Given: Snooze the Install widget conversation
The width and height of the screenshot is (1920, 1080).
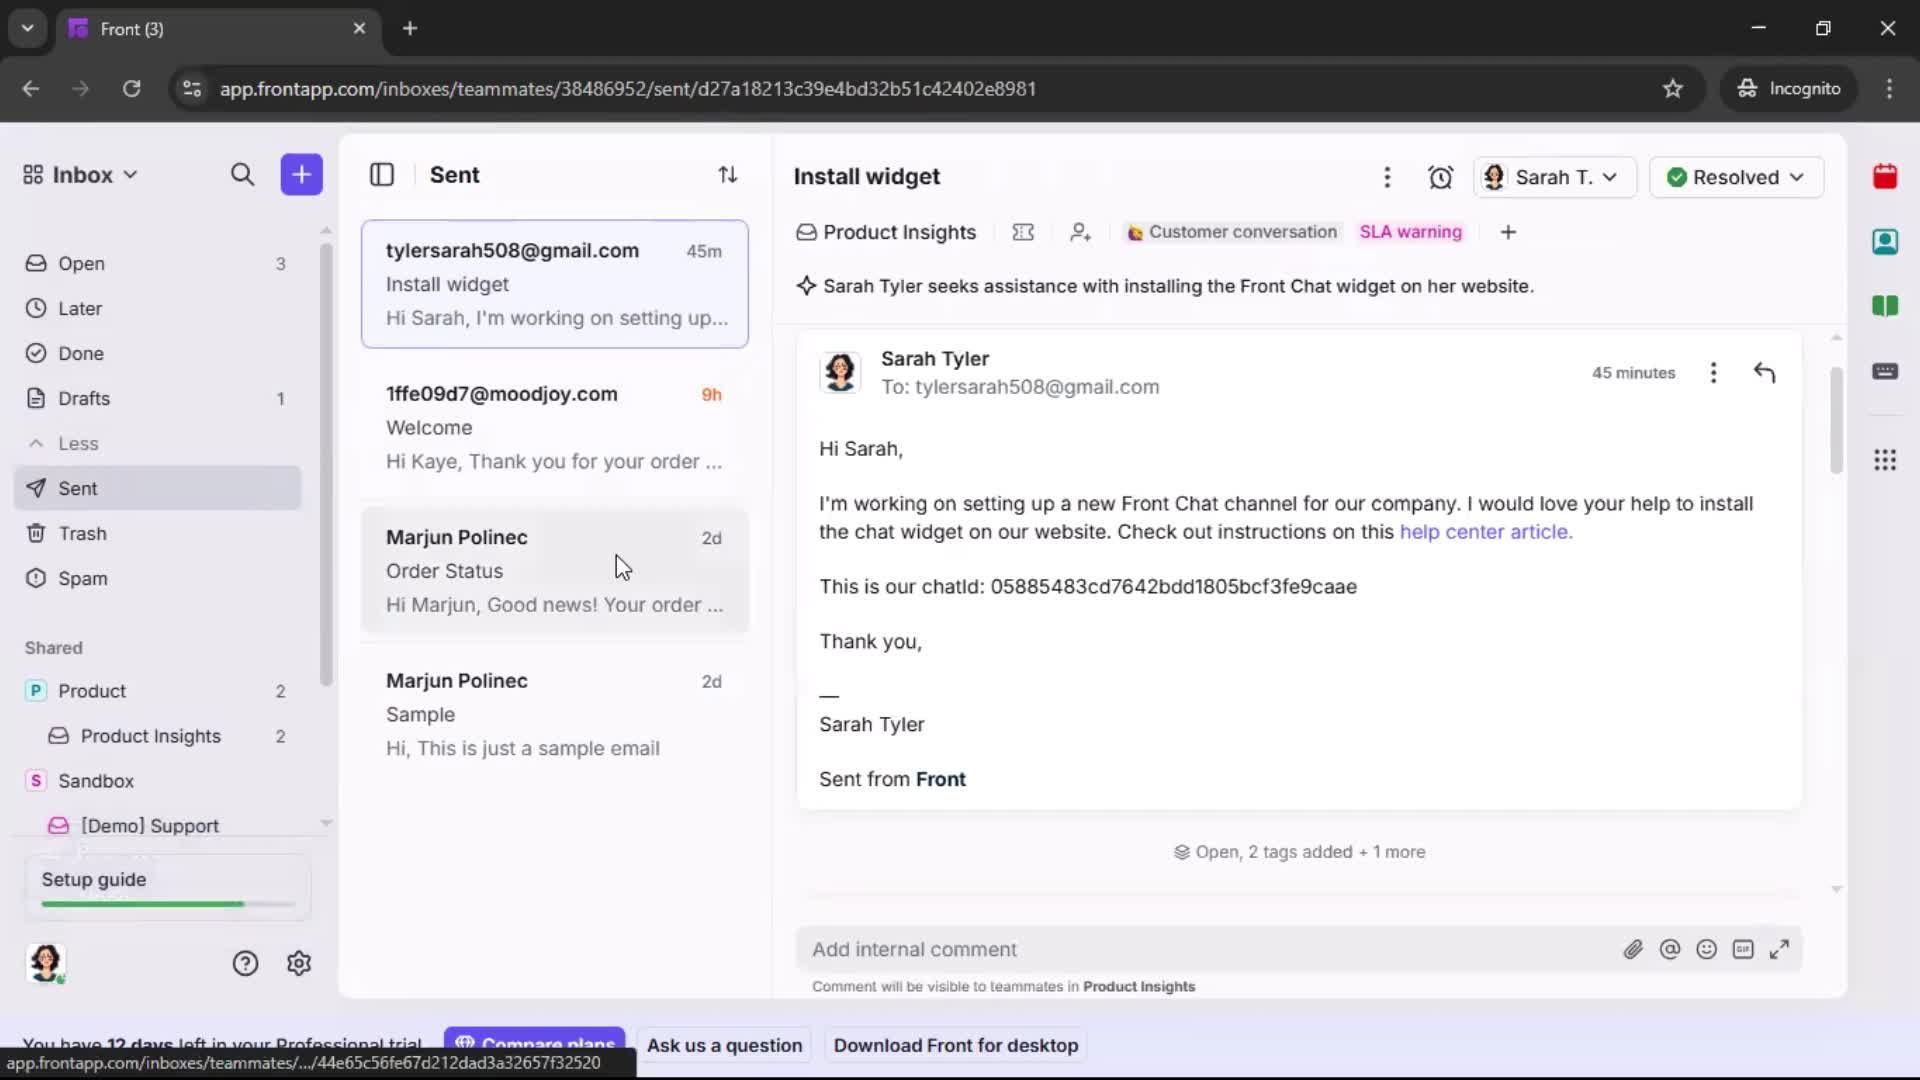Looking at the screenshot, I should coord(1441,177).
